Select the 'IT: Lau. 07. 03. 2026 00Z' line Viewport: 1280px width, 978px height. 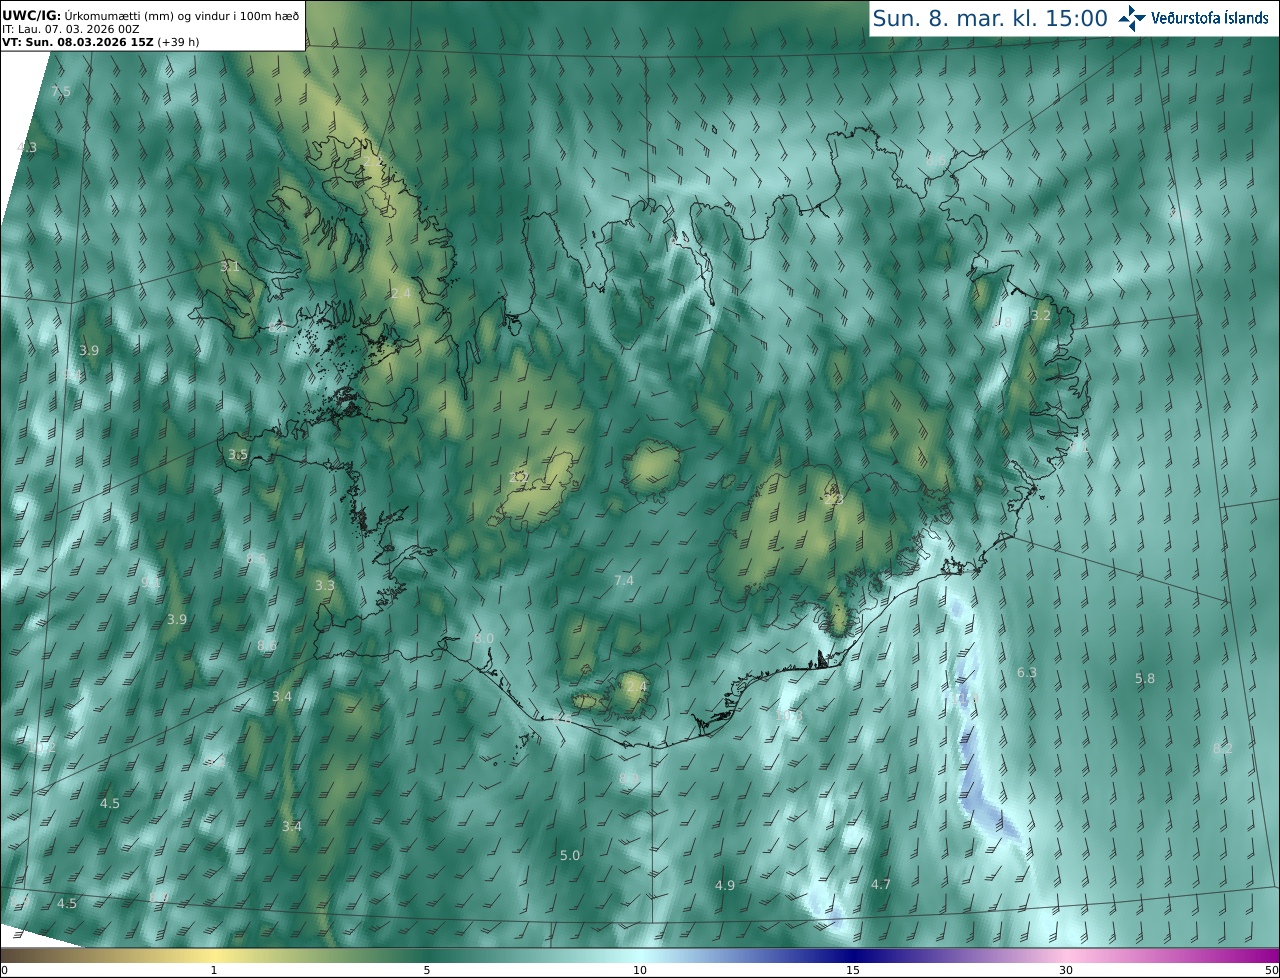point(71,30)
